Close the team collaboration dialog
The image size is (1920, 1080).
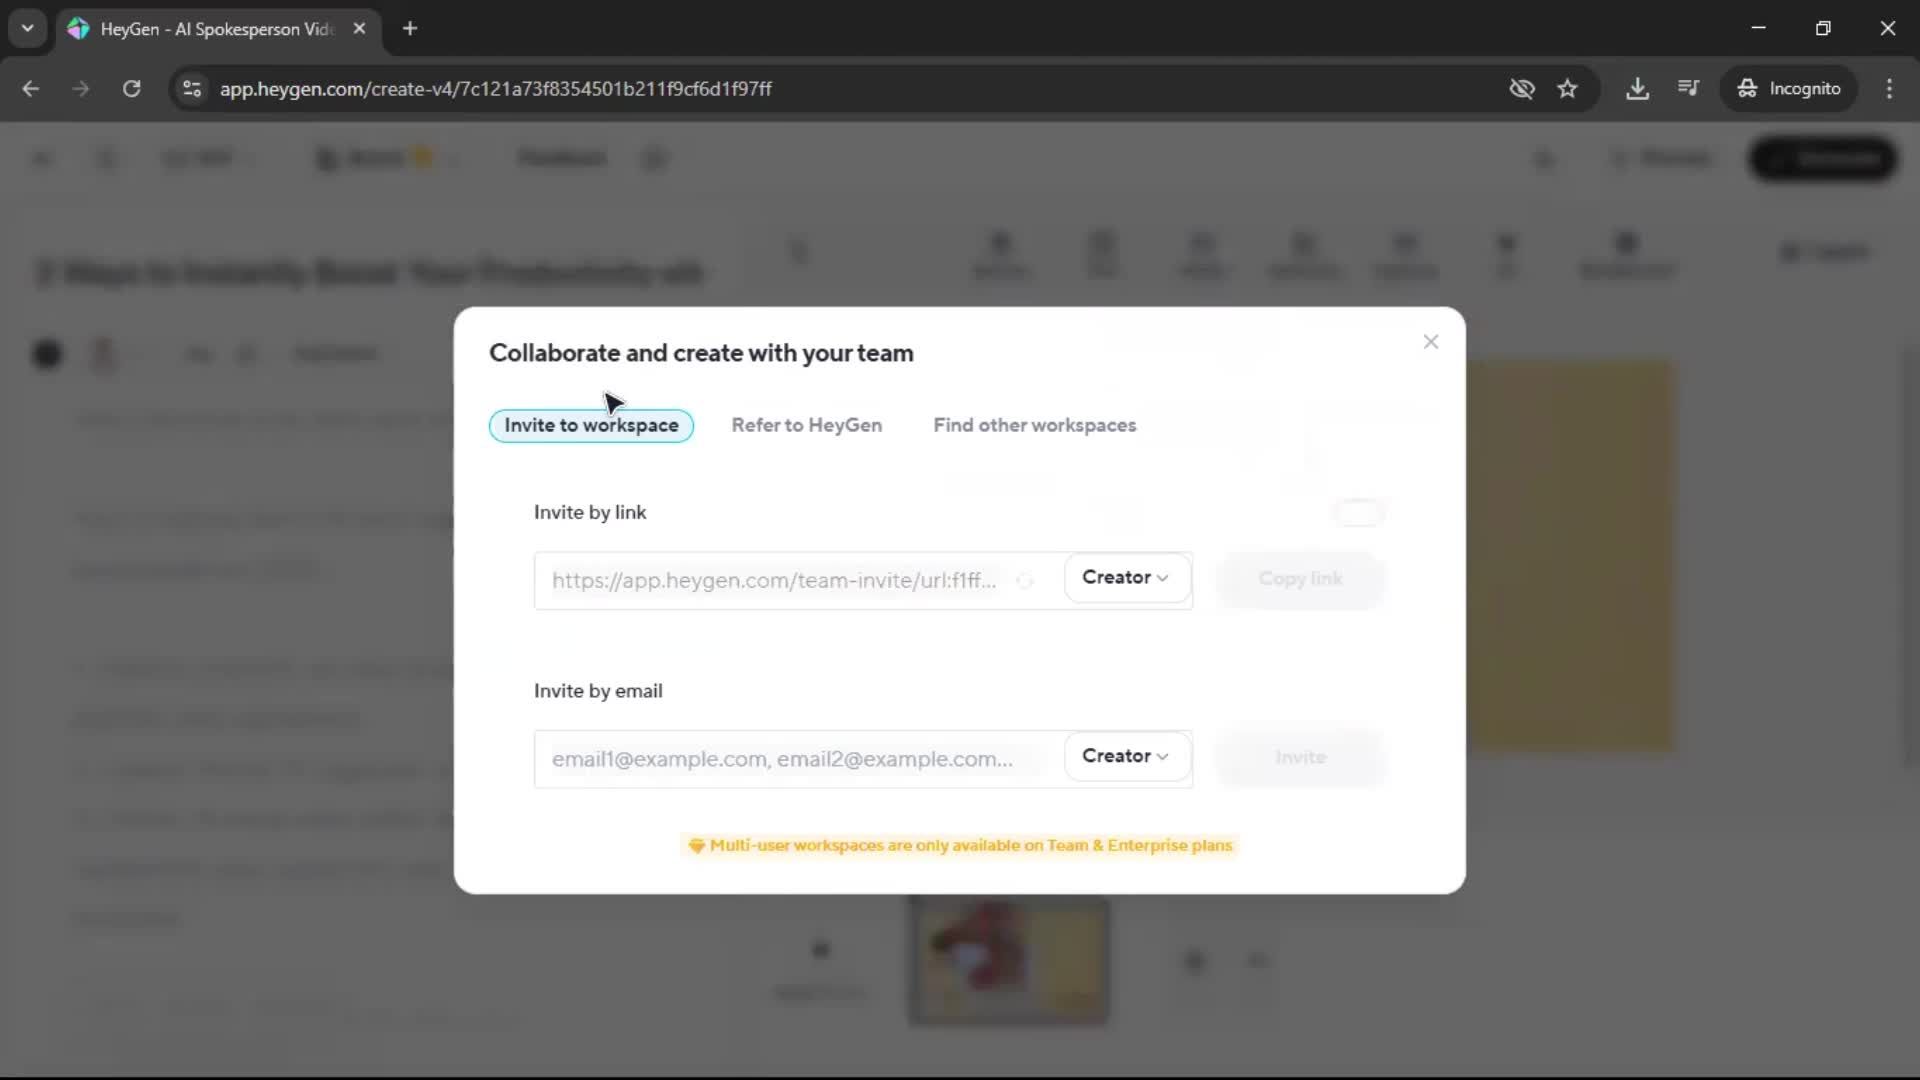point(1431,342)
